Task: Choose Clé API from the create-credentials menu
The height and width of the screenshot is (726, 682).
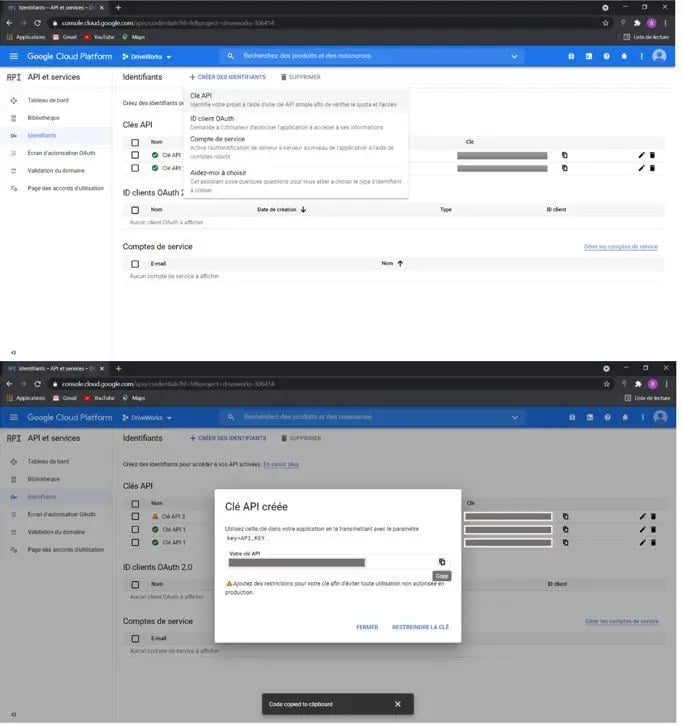Action: tap(295, 100)
